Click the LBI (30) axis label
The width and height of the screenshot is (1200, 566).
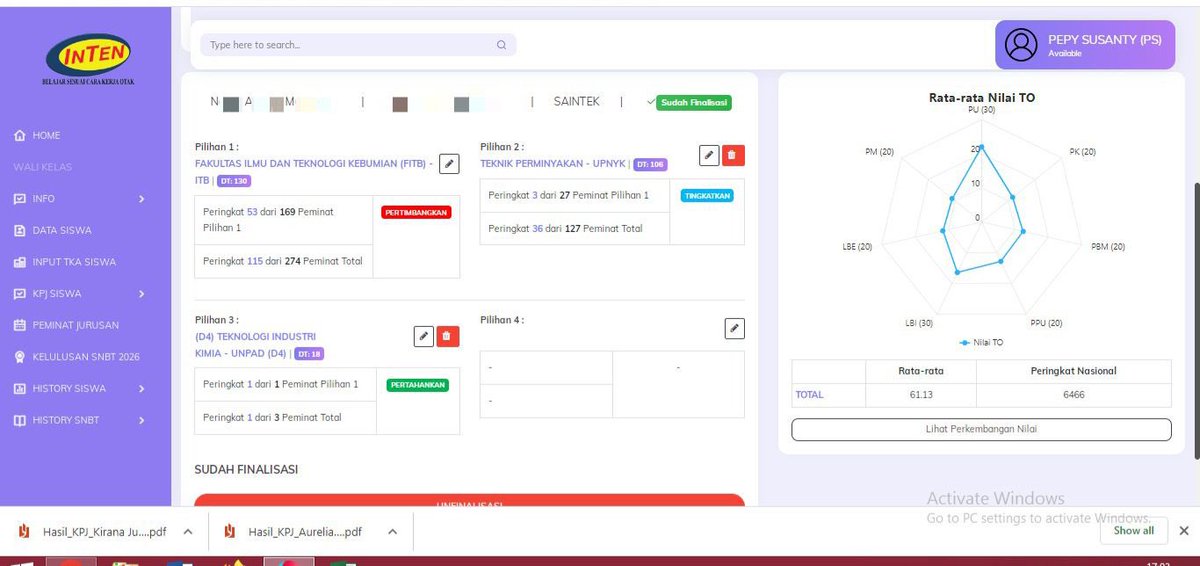[918, 323]
